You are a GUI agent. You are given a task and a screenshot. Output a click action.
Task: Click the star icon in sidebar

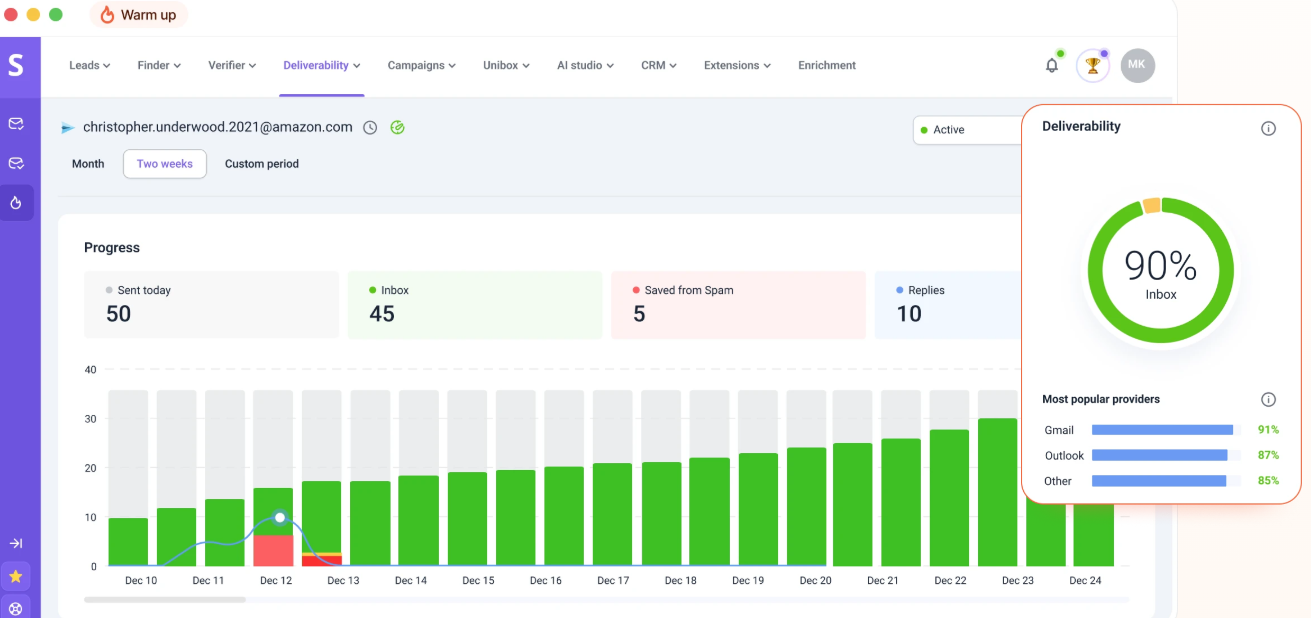pos(16,576)
